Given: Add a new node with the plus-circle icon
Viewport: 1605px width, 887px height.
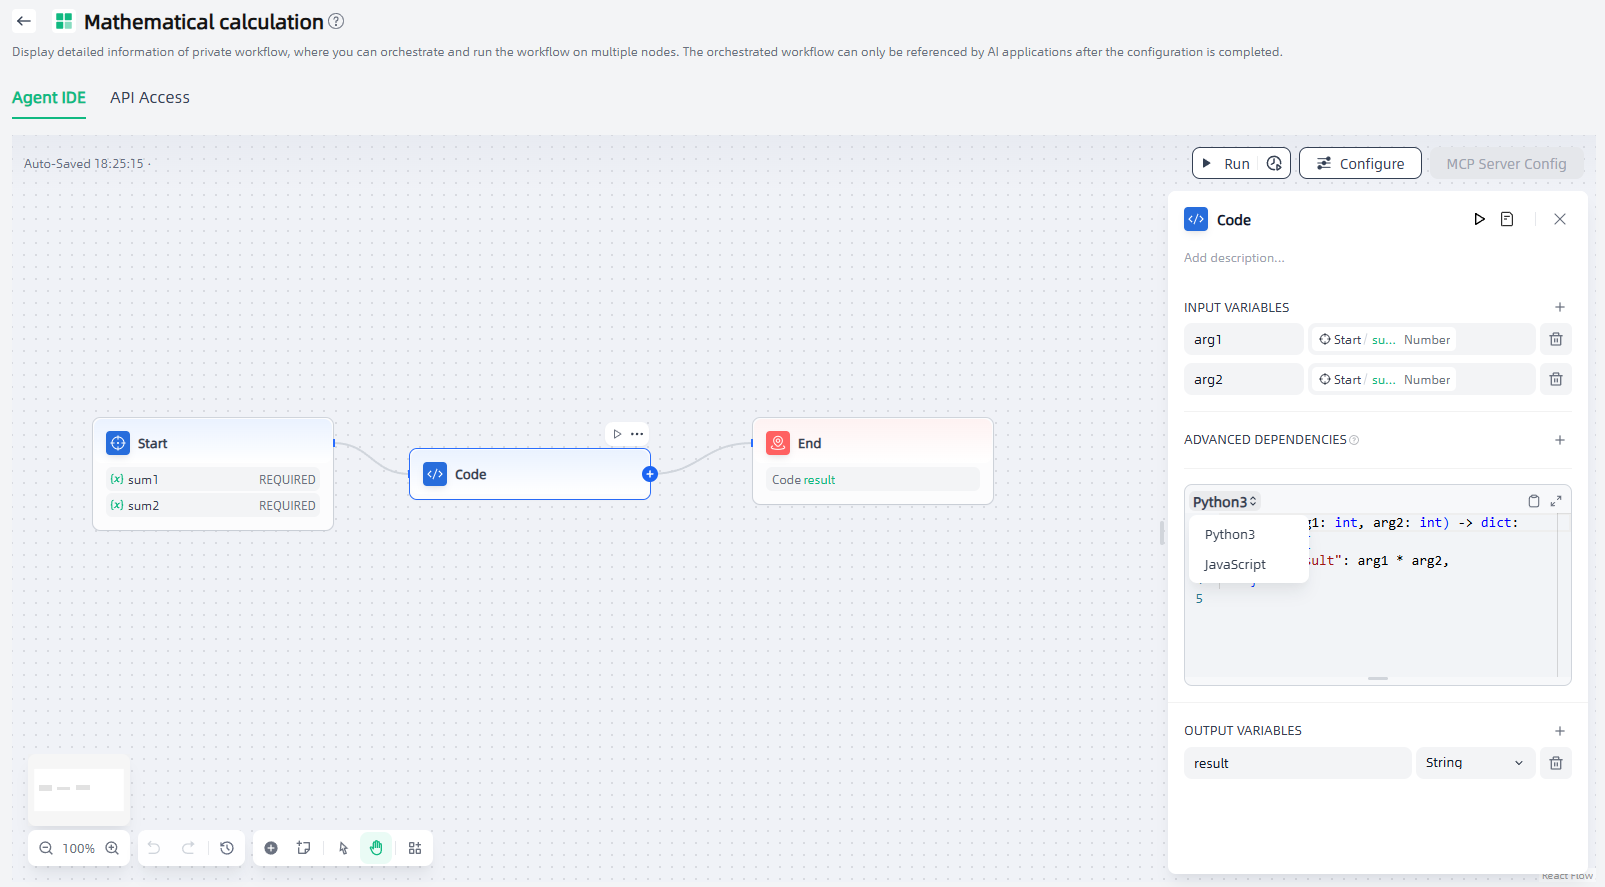Looking at the screenshot, I should tap(271, 848).
